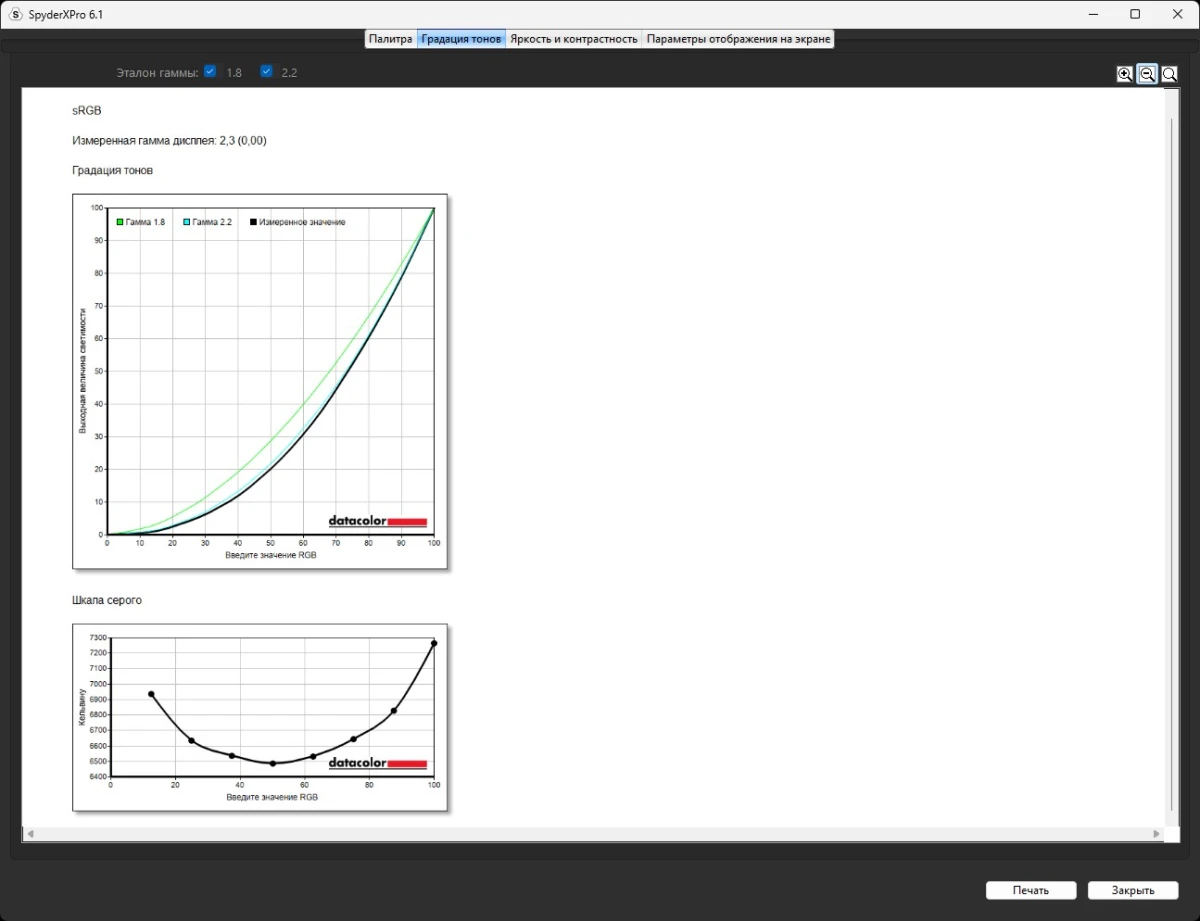Click the datacolor logo on gamma chart

click(378, 521)
